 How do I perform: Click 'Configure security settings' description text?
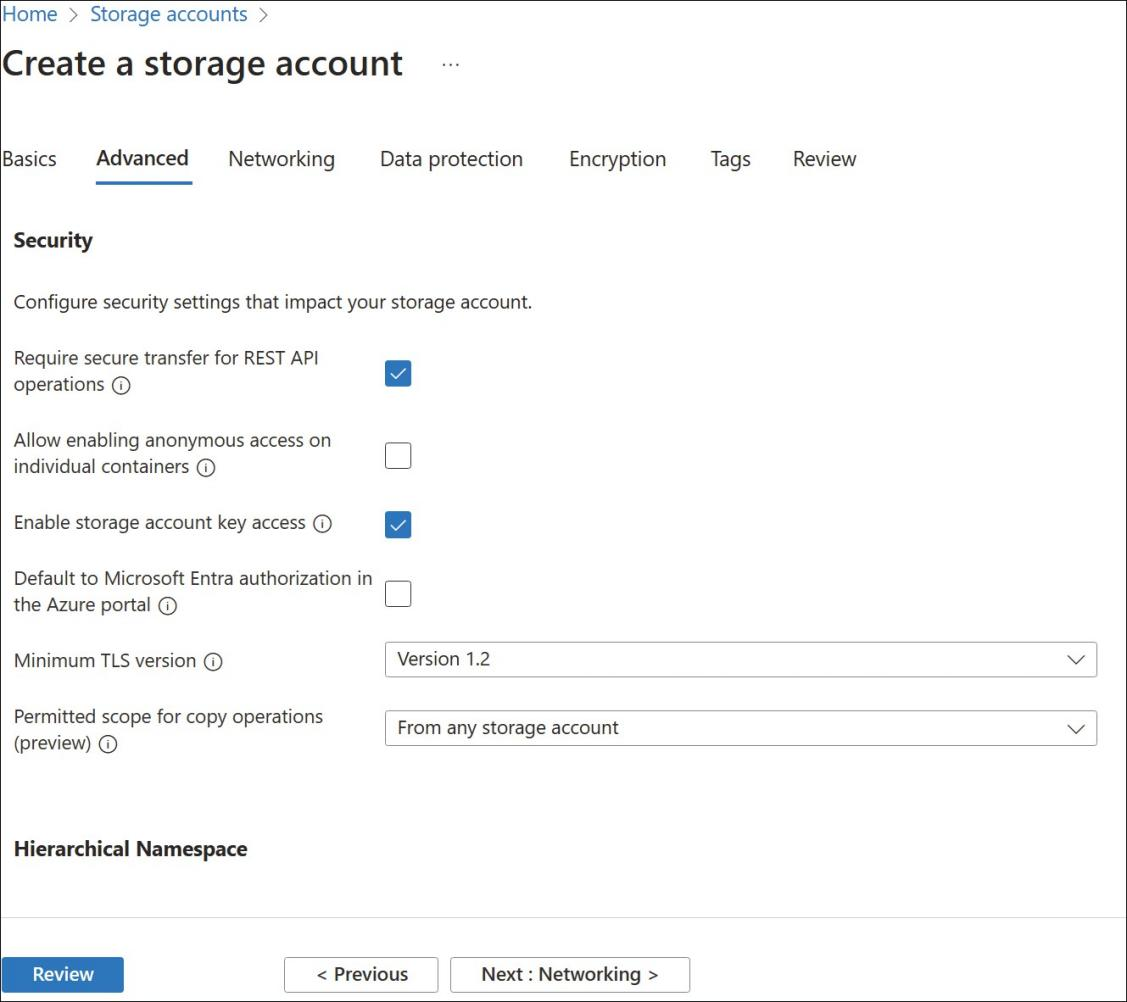(272, 302)
